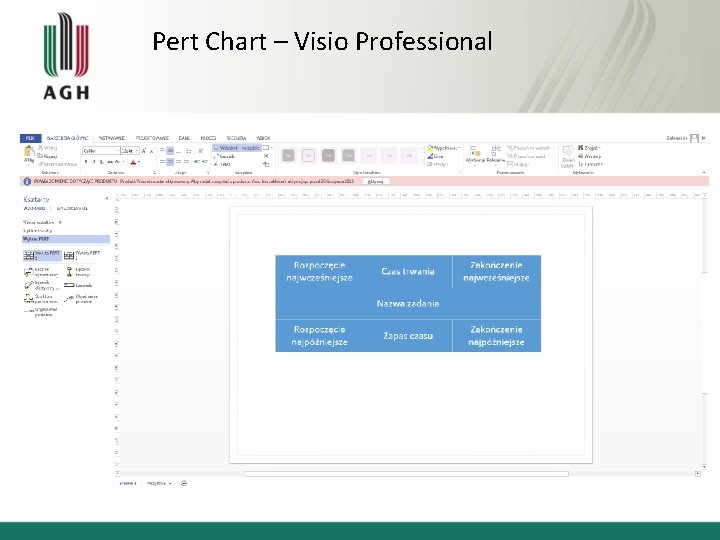The image size is (720, 540).
Task: Open the Wyrównaj (Align) dropdown
Action: [475, 155]
